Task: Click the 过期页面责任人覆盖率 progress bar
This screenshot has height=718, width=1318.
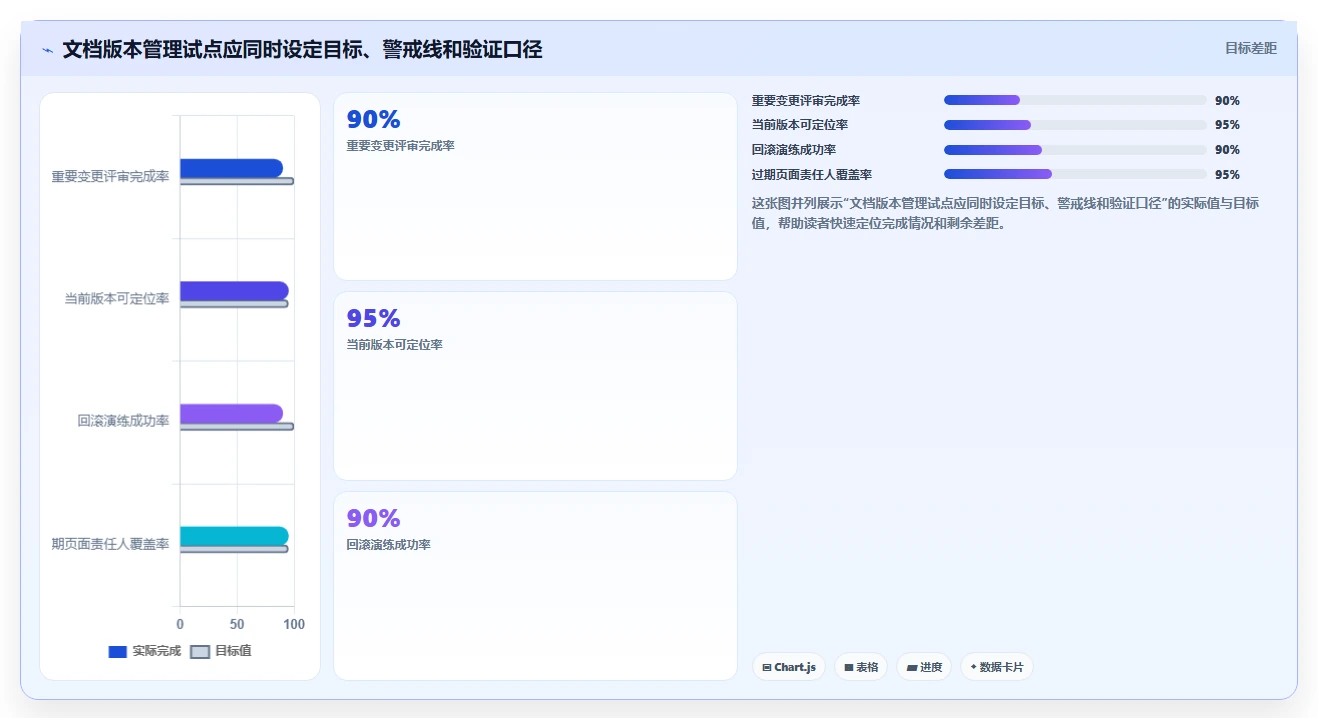Action: tap(1075, 174)
